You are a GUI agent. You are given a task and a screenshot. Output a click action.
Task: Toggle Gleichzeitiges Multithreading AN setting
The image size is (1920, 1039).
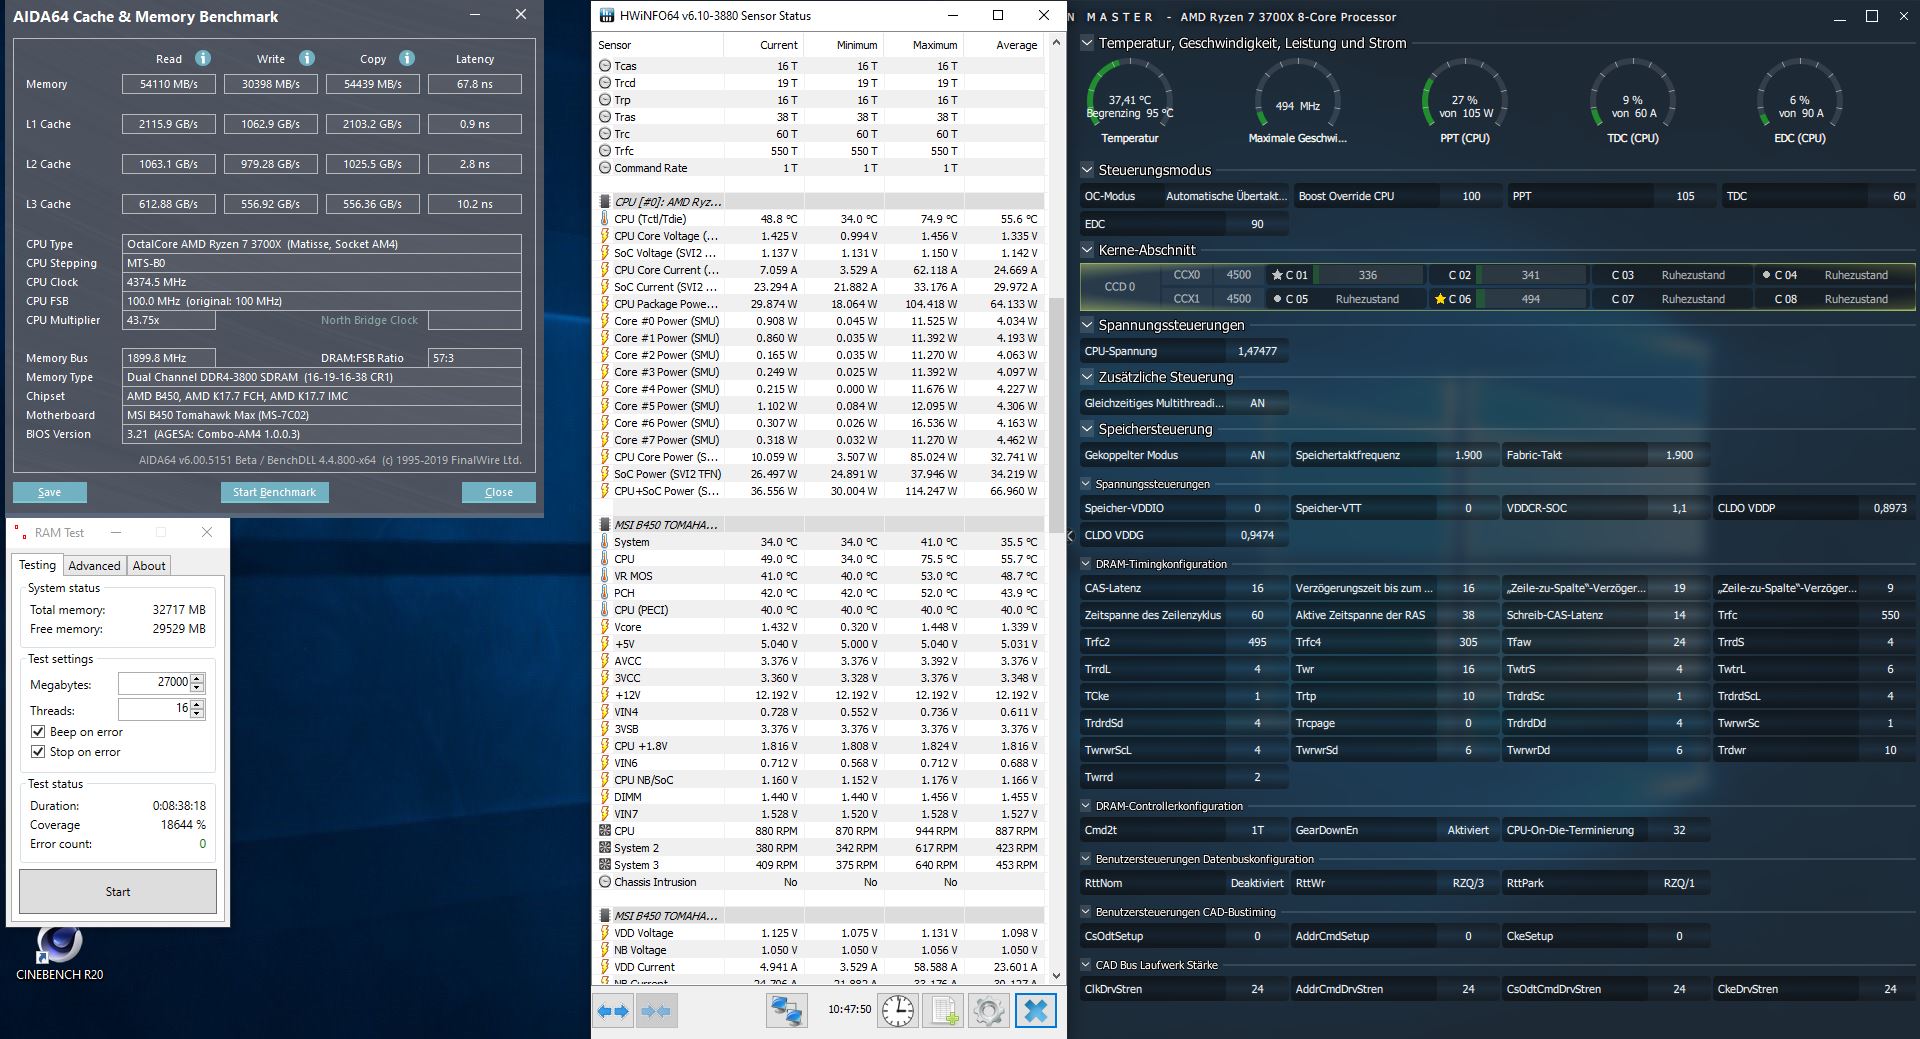pos(1257,403)
